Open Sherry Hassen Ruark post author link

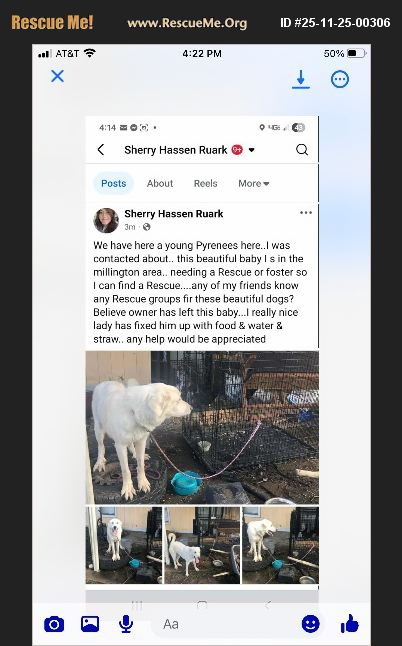pyautogui.click(x=173, y=214)
